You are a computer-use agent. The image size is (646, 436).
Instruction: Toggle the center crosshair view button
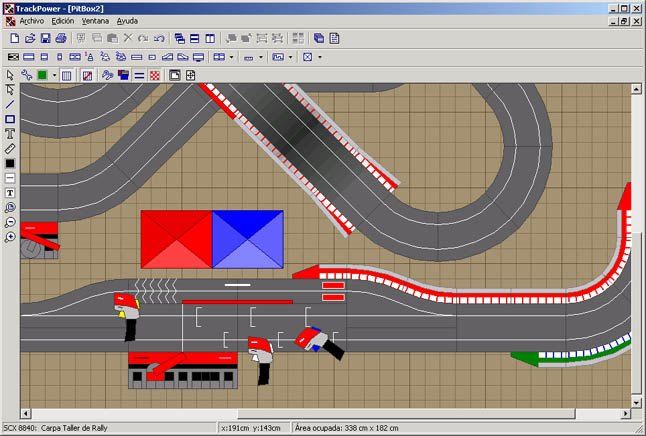190,75
